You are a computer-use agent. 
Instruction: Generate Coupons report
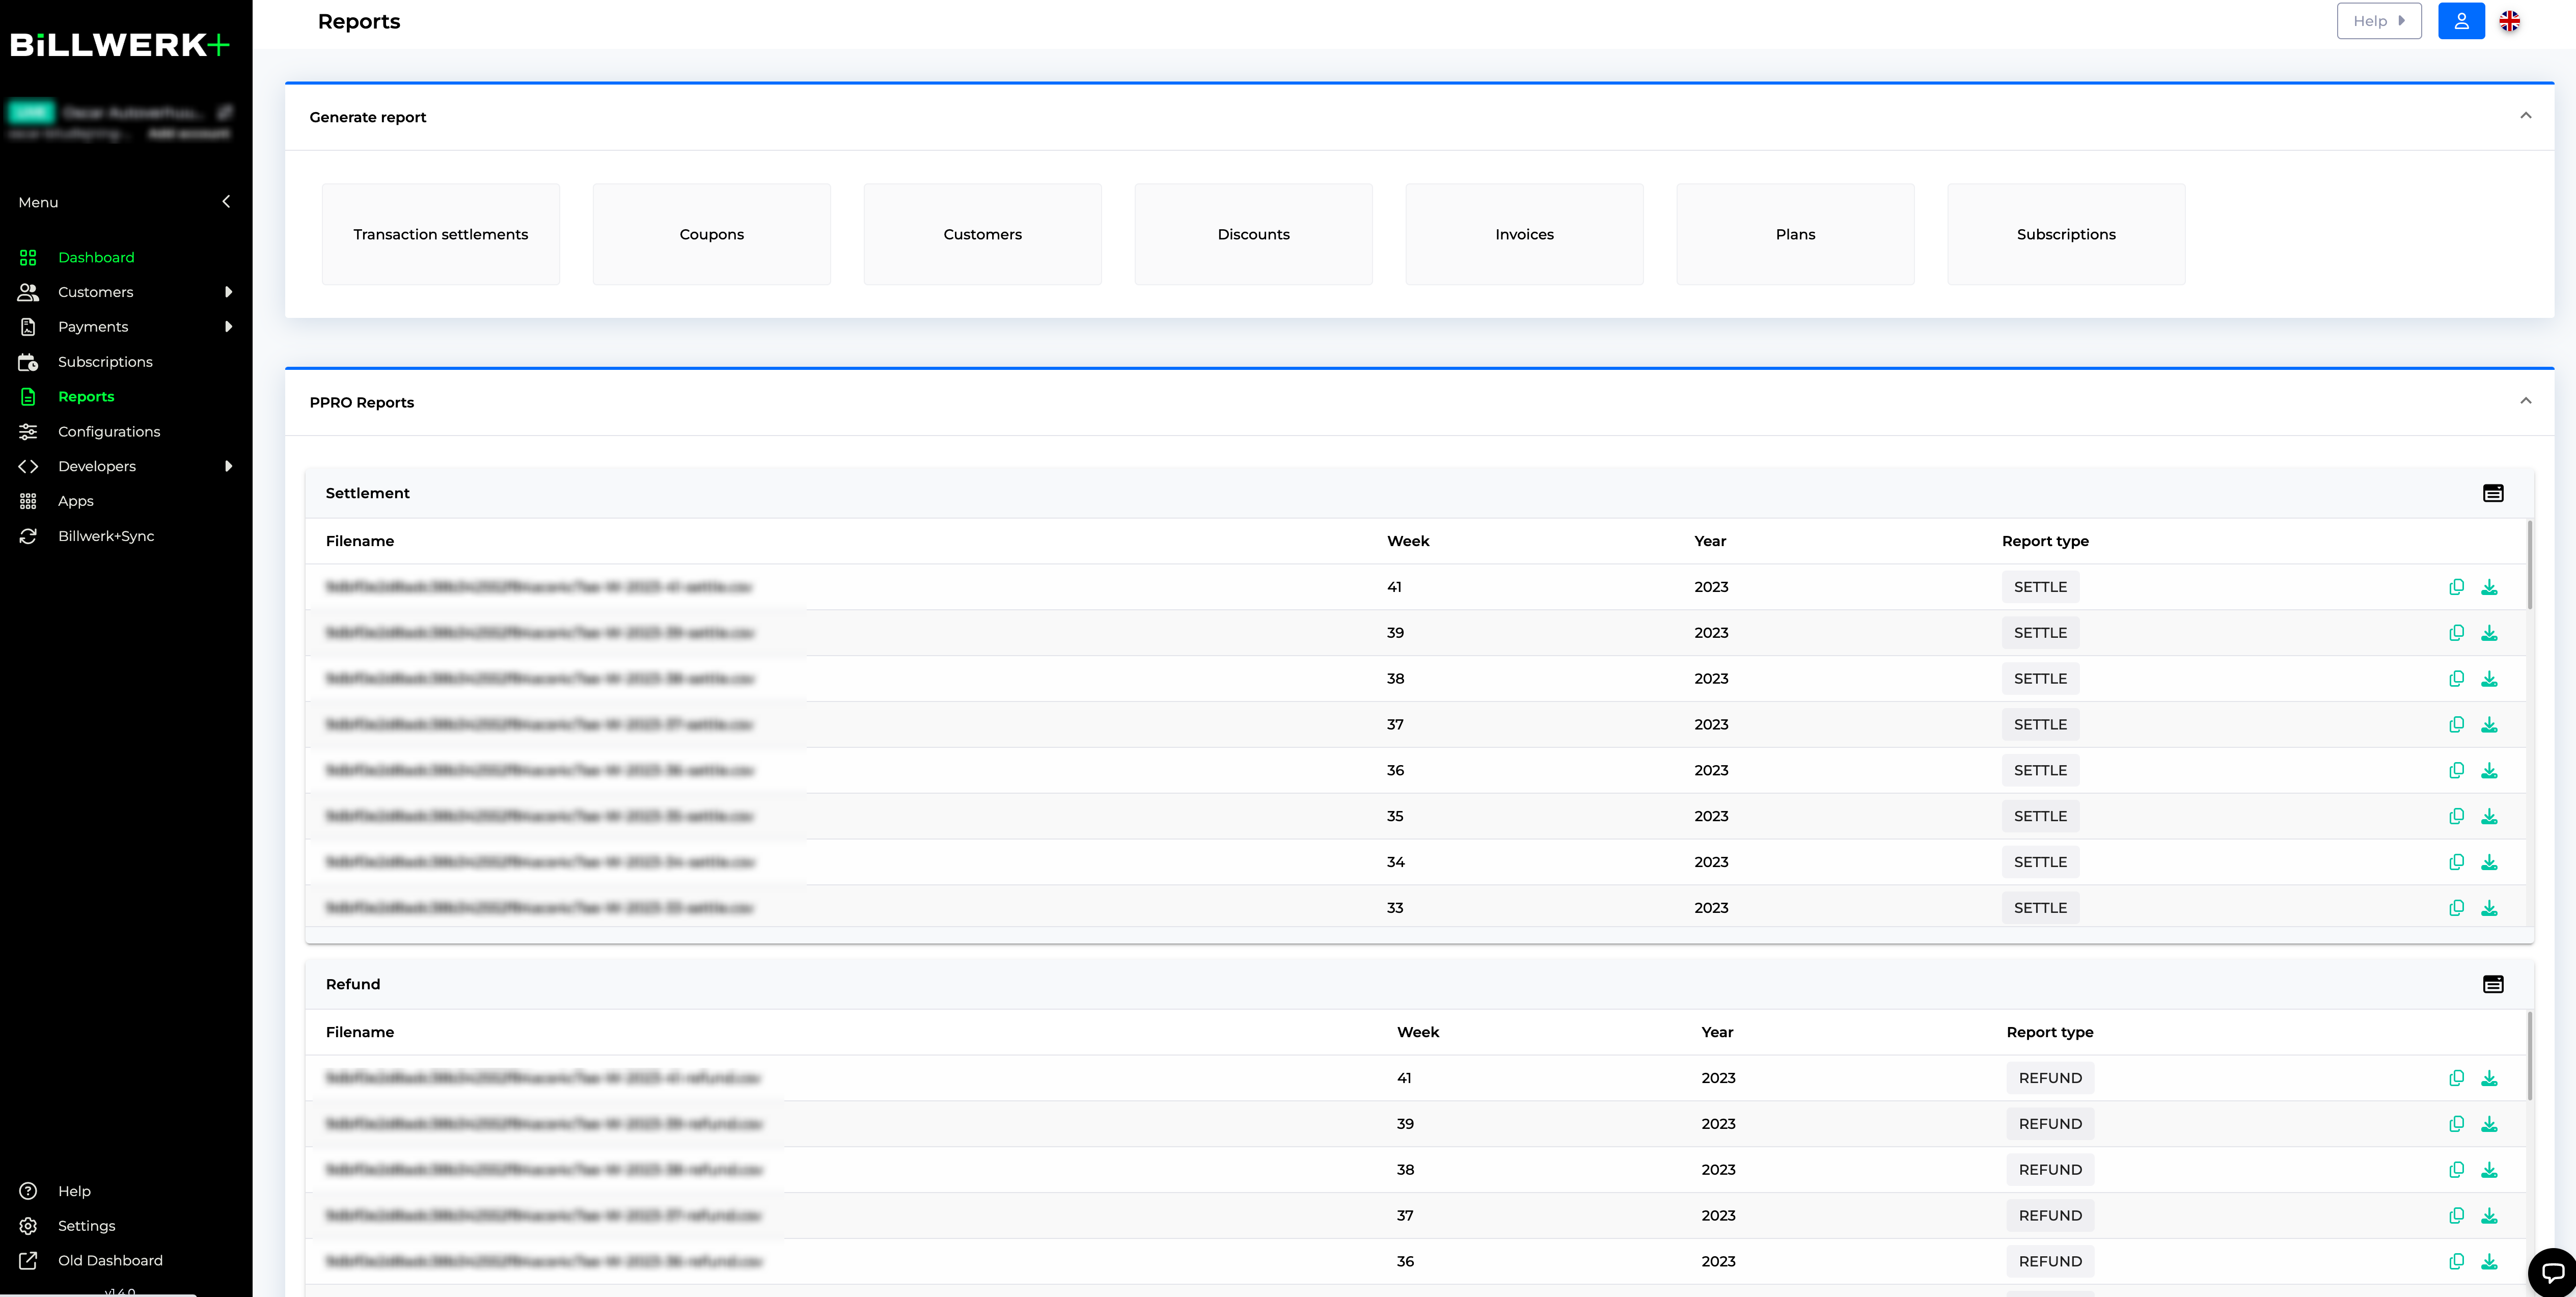point(712,234)
